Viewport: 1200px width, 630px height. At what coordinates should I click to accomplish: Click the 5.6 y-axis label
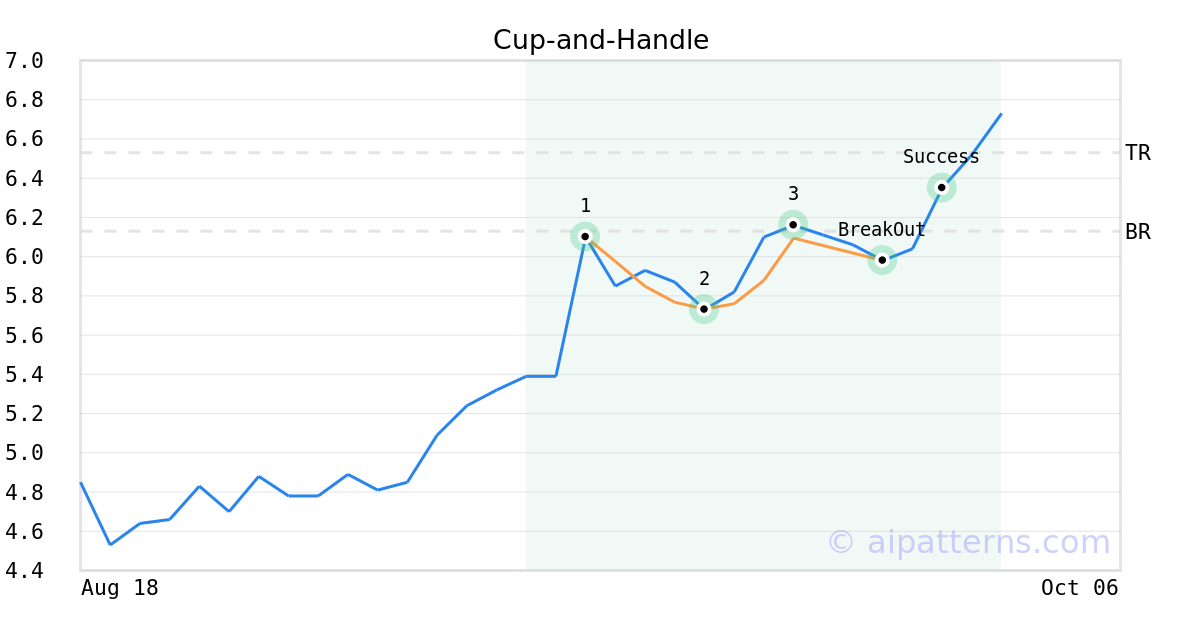(24, 336)
